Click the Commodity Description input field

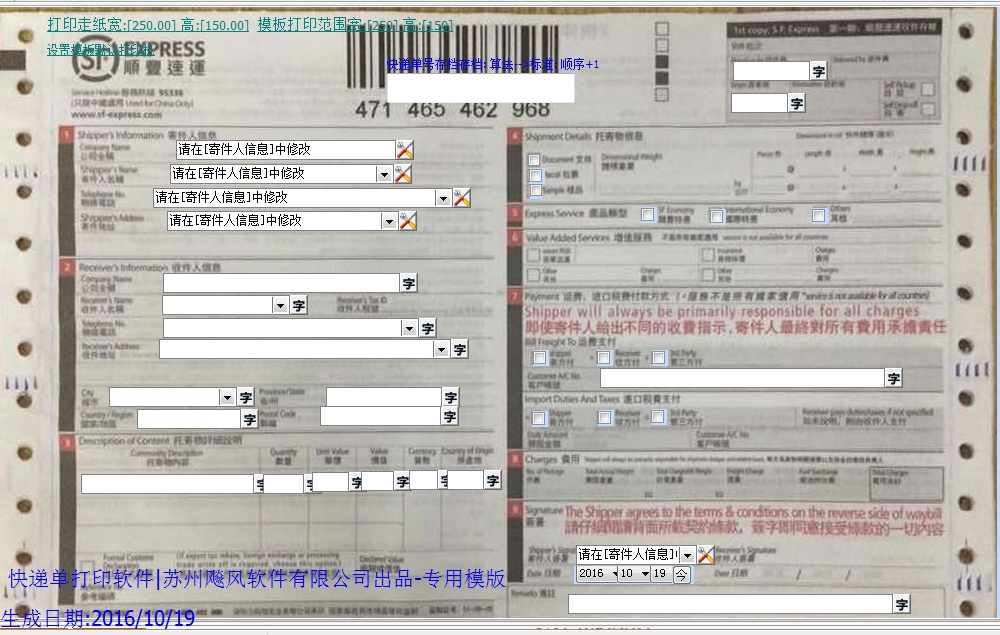(168, 484)
